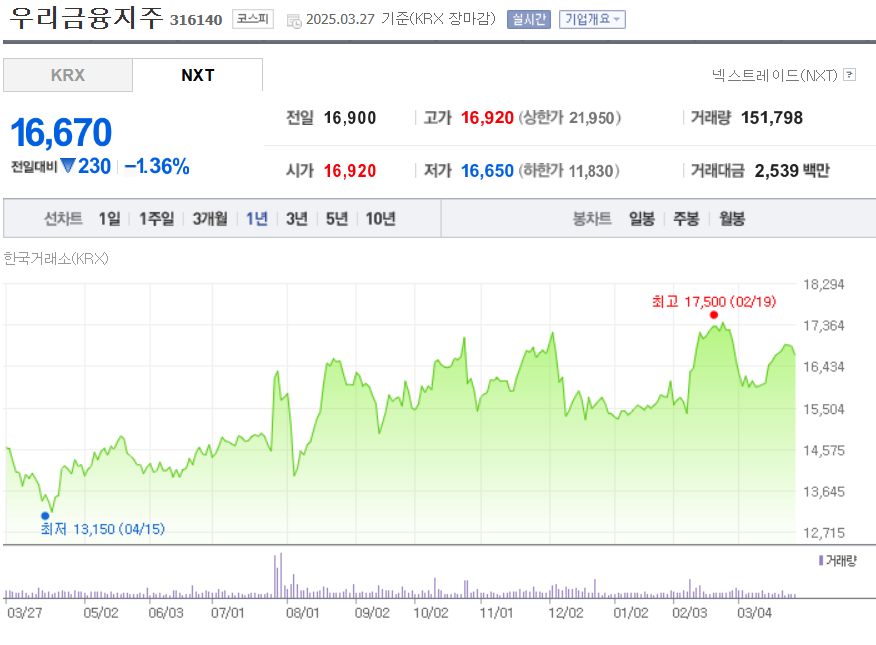Click the calendar clock icon beside the date
Viewport: 876px width, 645px height.
294,21
